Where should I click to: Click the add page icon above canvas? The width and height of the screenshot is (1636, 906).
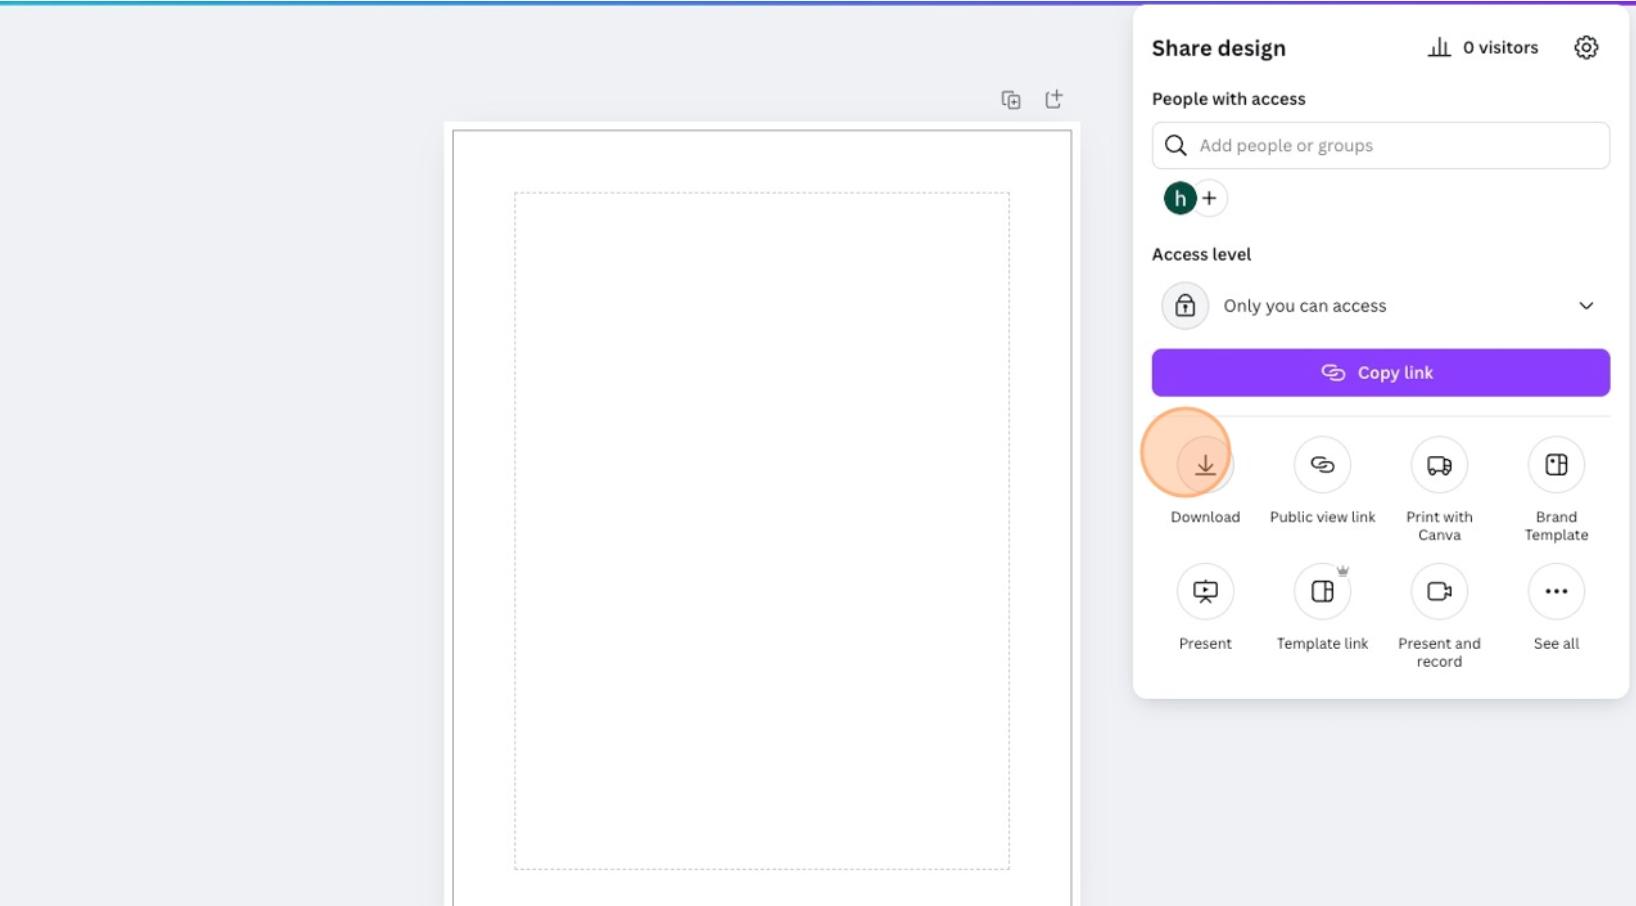(1054, 99)
